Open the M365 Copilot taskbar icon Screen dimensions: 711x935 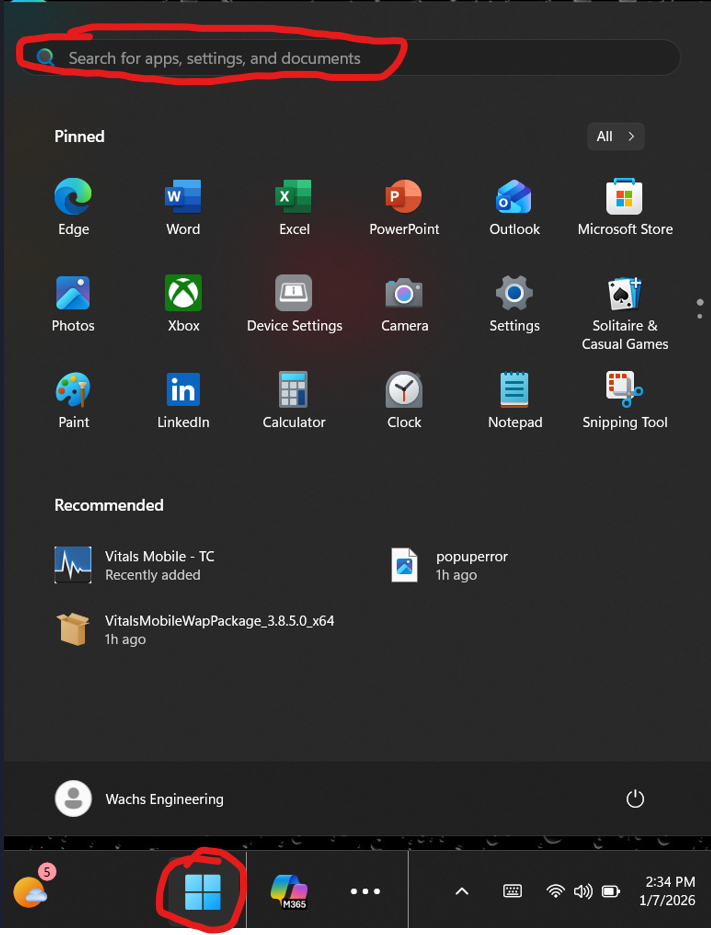[x=289, y=891]
